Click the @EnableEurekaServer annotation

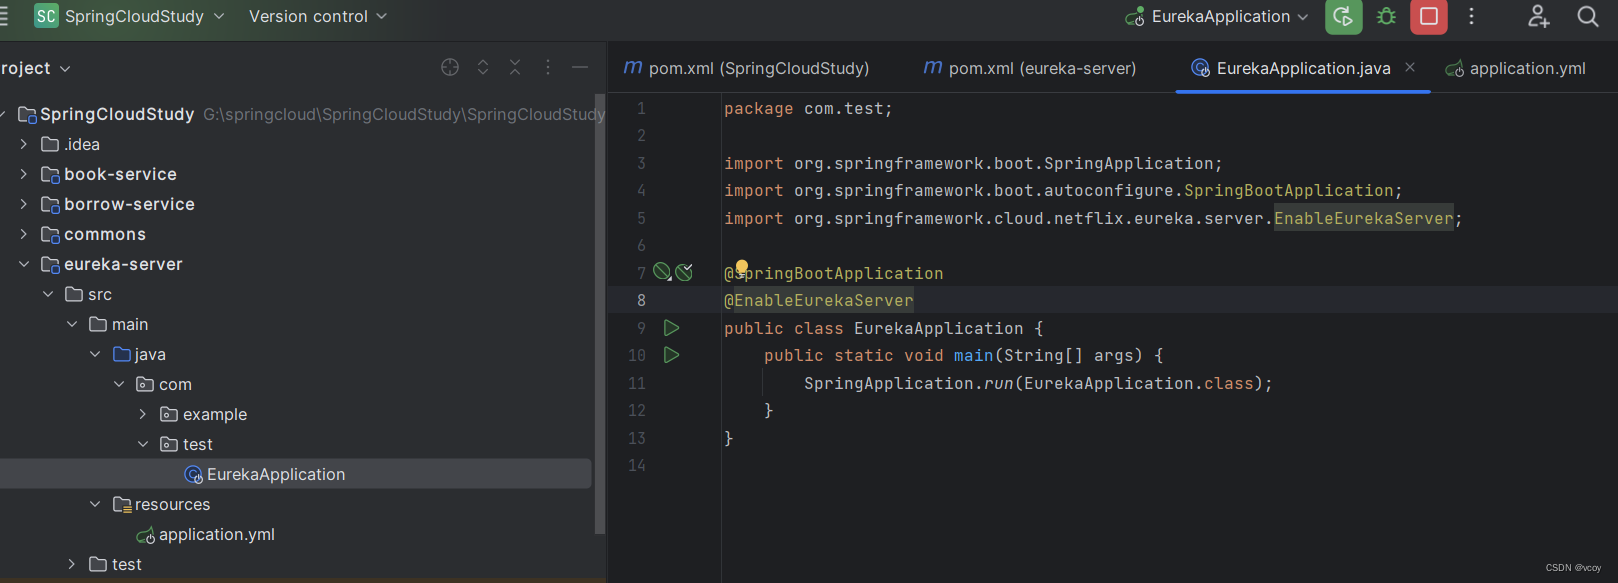click(819, 300)
